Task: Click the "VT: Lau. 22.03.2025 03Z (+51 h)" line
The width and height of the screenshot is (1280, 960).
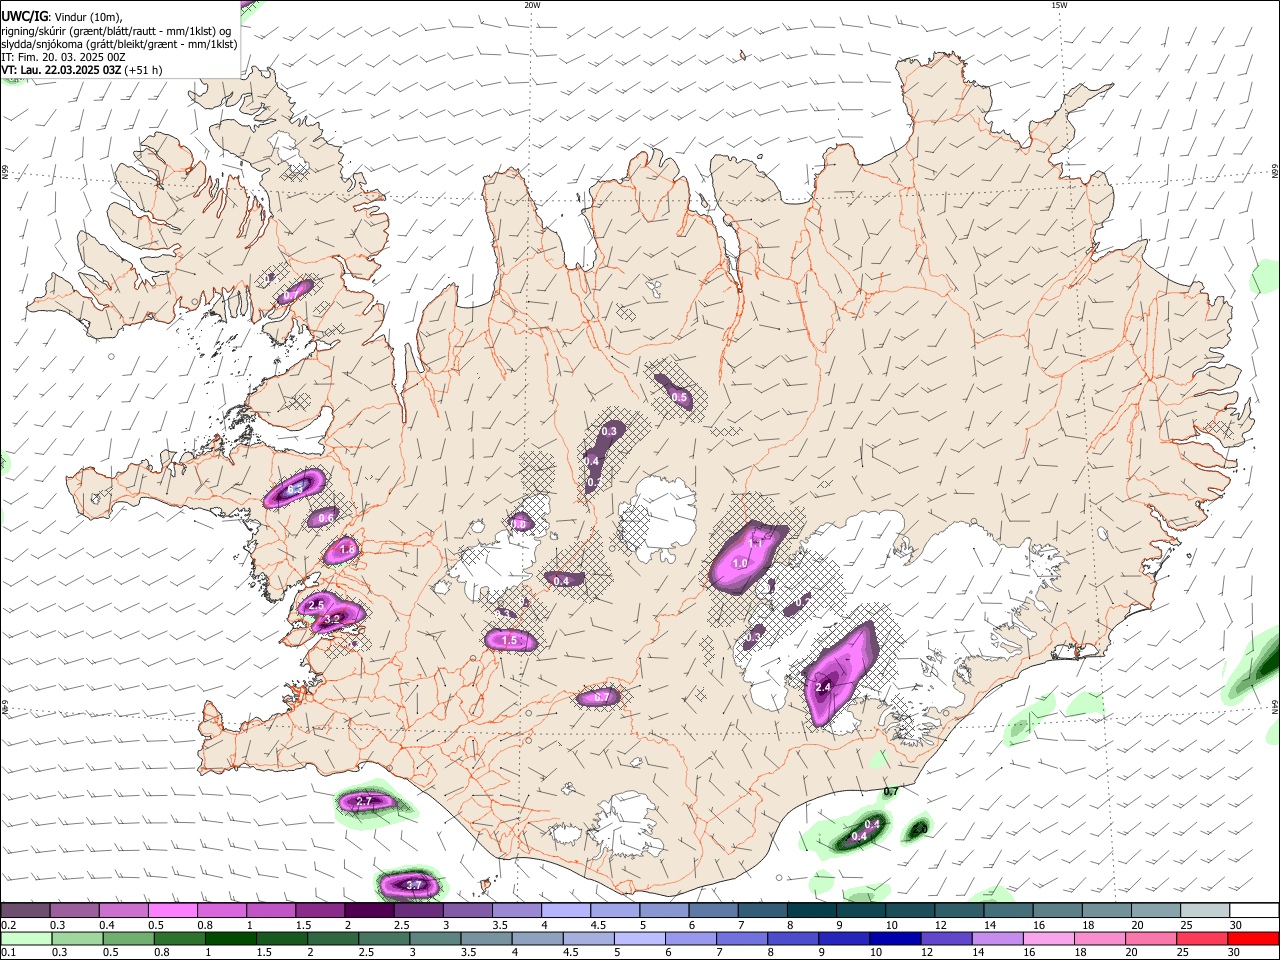Action: 81,70
